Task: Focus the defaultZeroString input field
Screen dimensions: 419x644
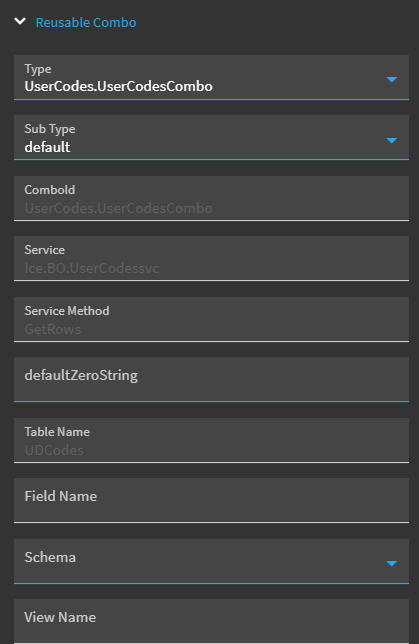Action: point(211,380)
